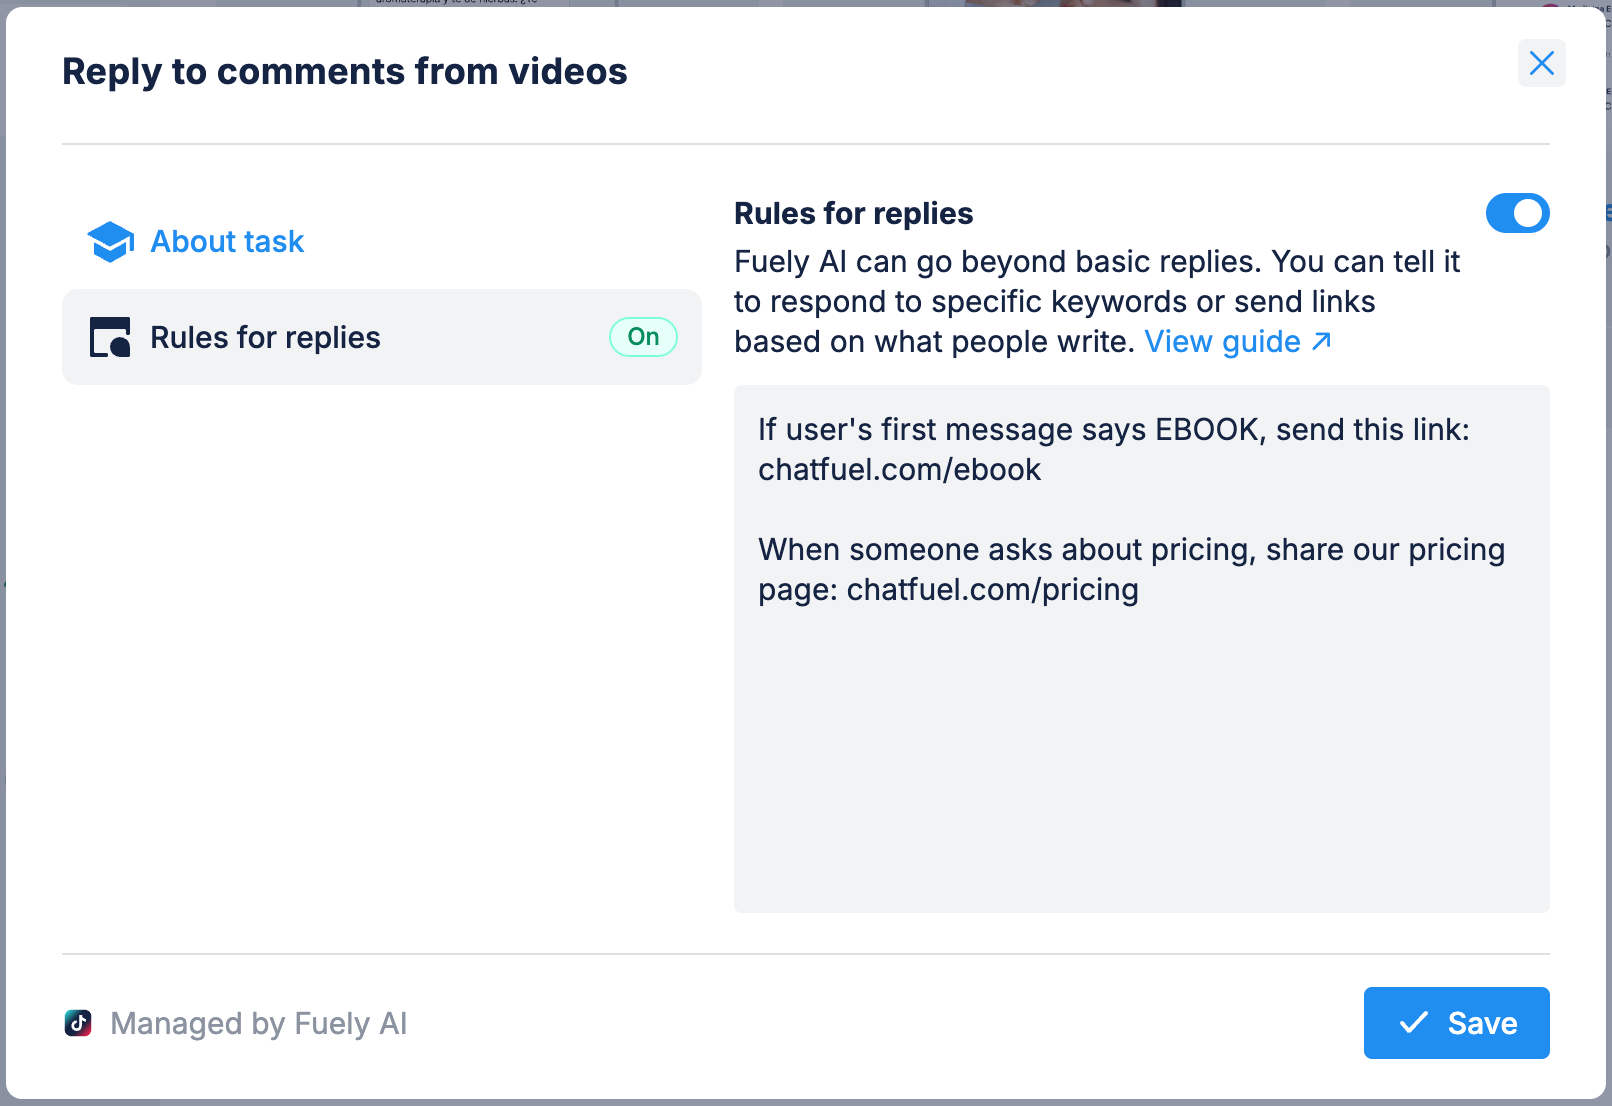
Task: Click the external arrow icon beside View guide
Action: 1321,342
